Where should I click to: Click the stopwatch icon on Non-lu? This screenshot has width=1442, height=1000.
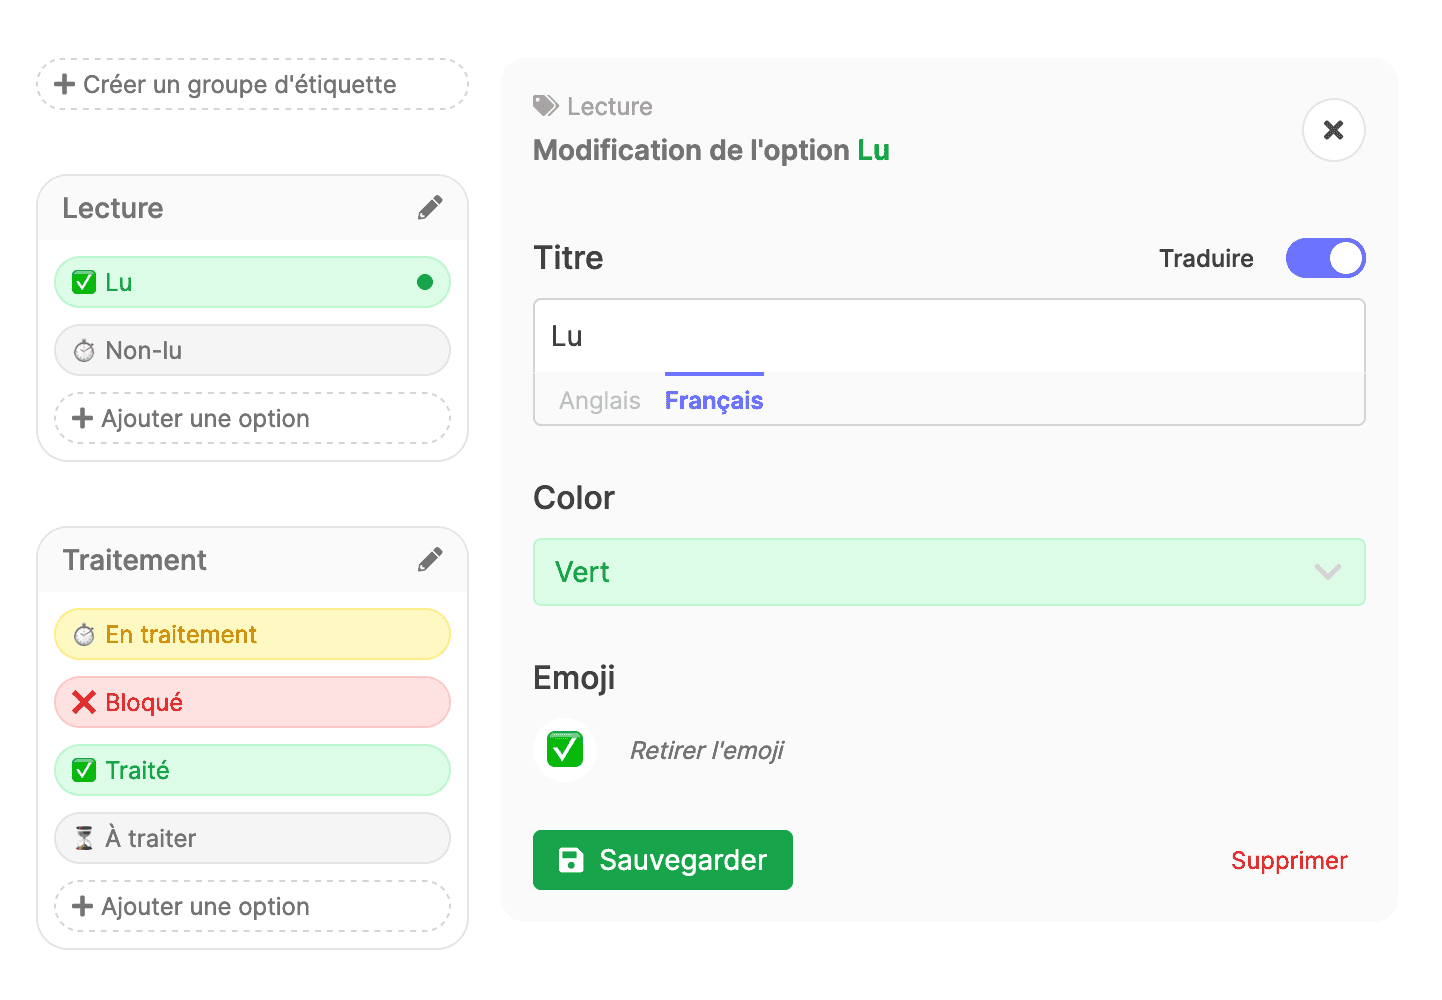pyautogui.click(x=84, y=351)
